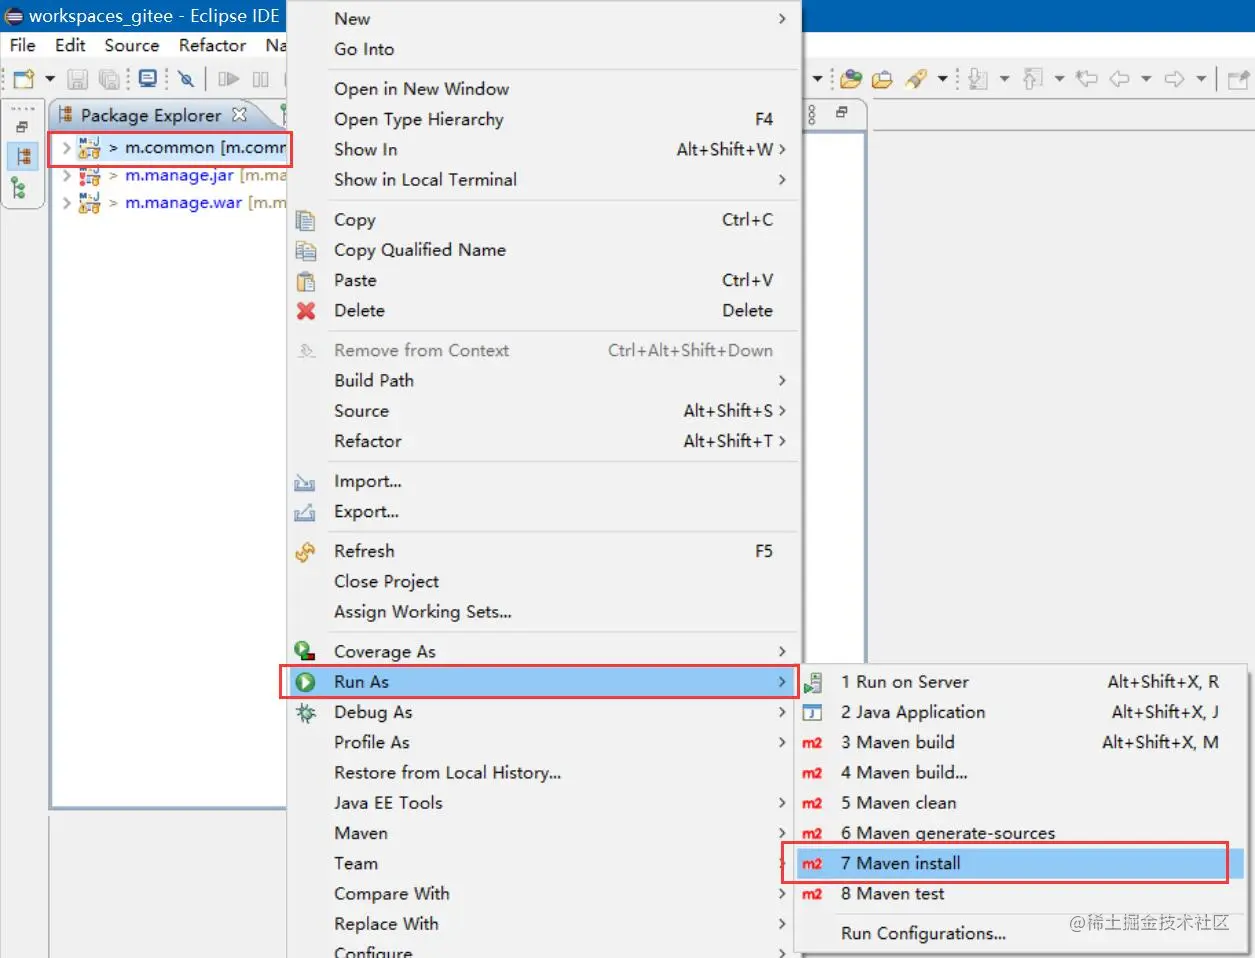
Task: Click the Next Annotation toolbar icon
Action: pos(979,79)
